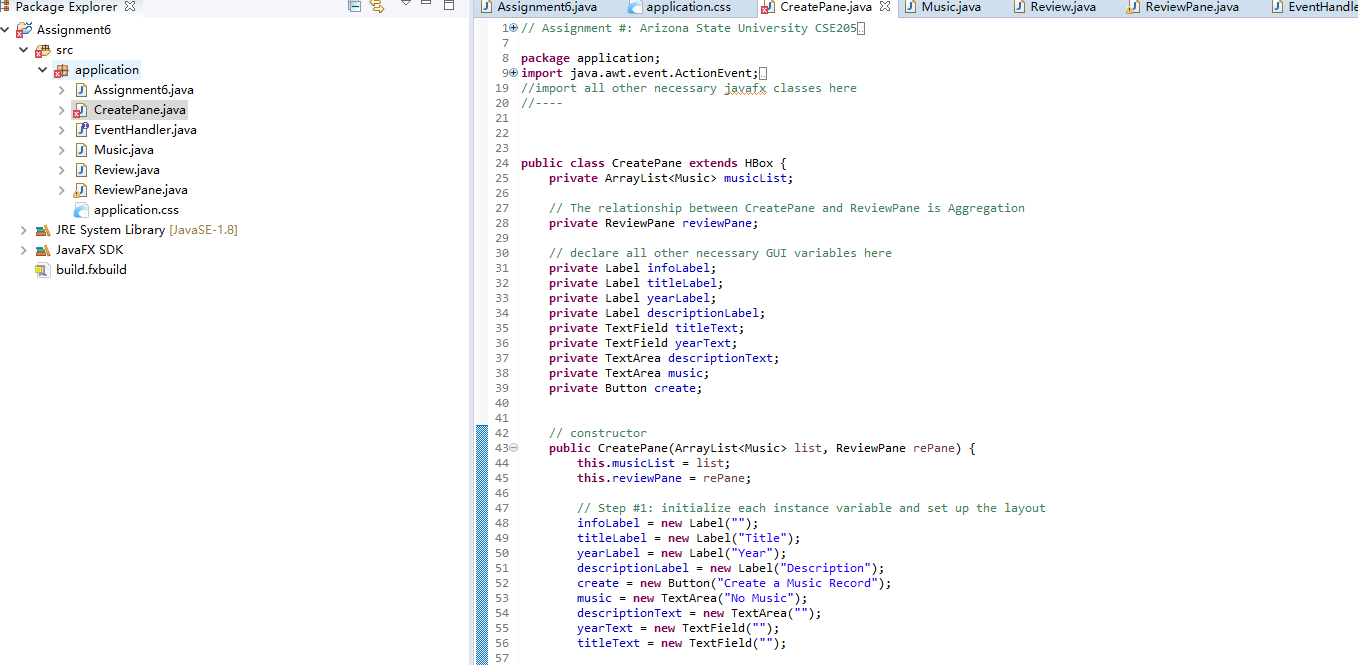Viewport: 1358px width, 665px height.
Task: Collapse the src folder node
Action: tap(24, 50)
